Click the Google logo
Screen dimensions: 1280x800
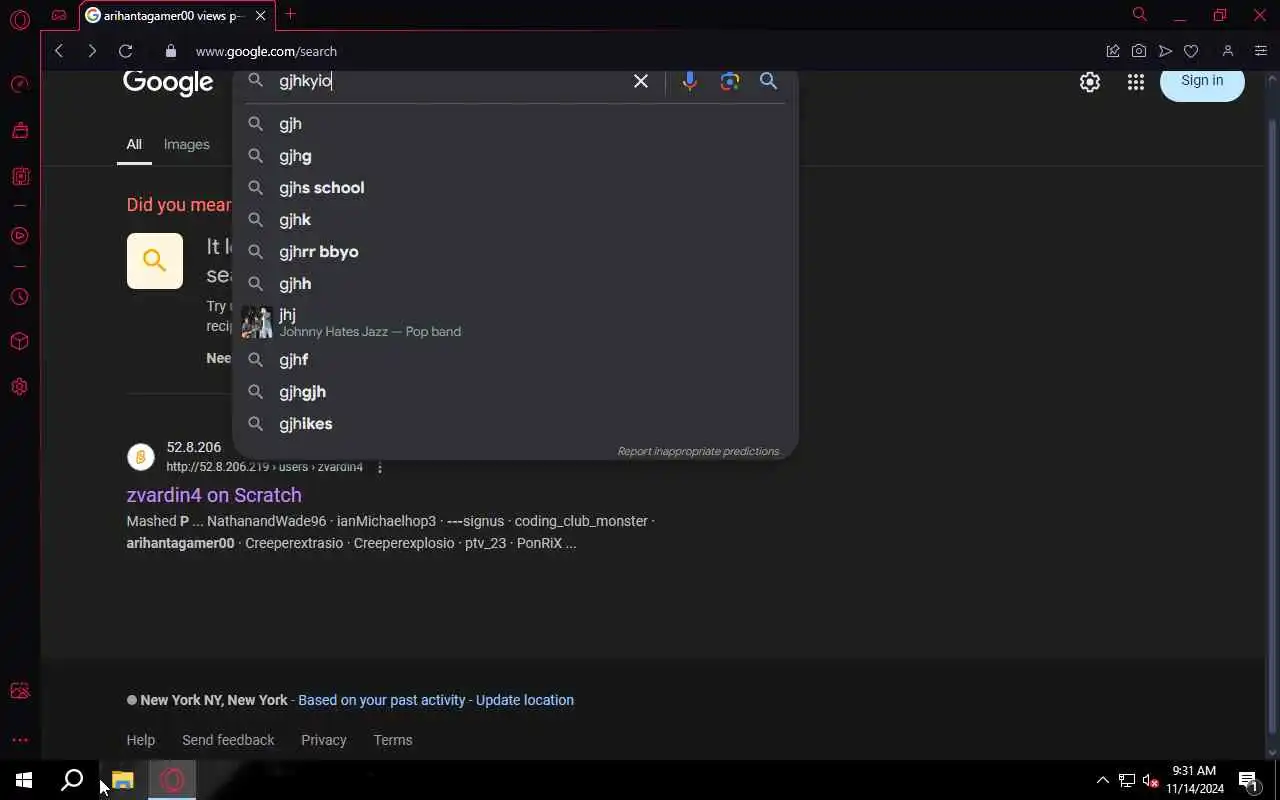(x=168, y=82)
